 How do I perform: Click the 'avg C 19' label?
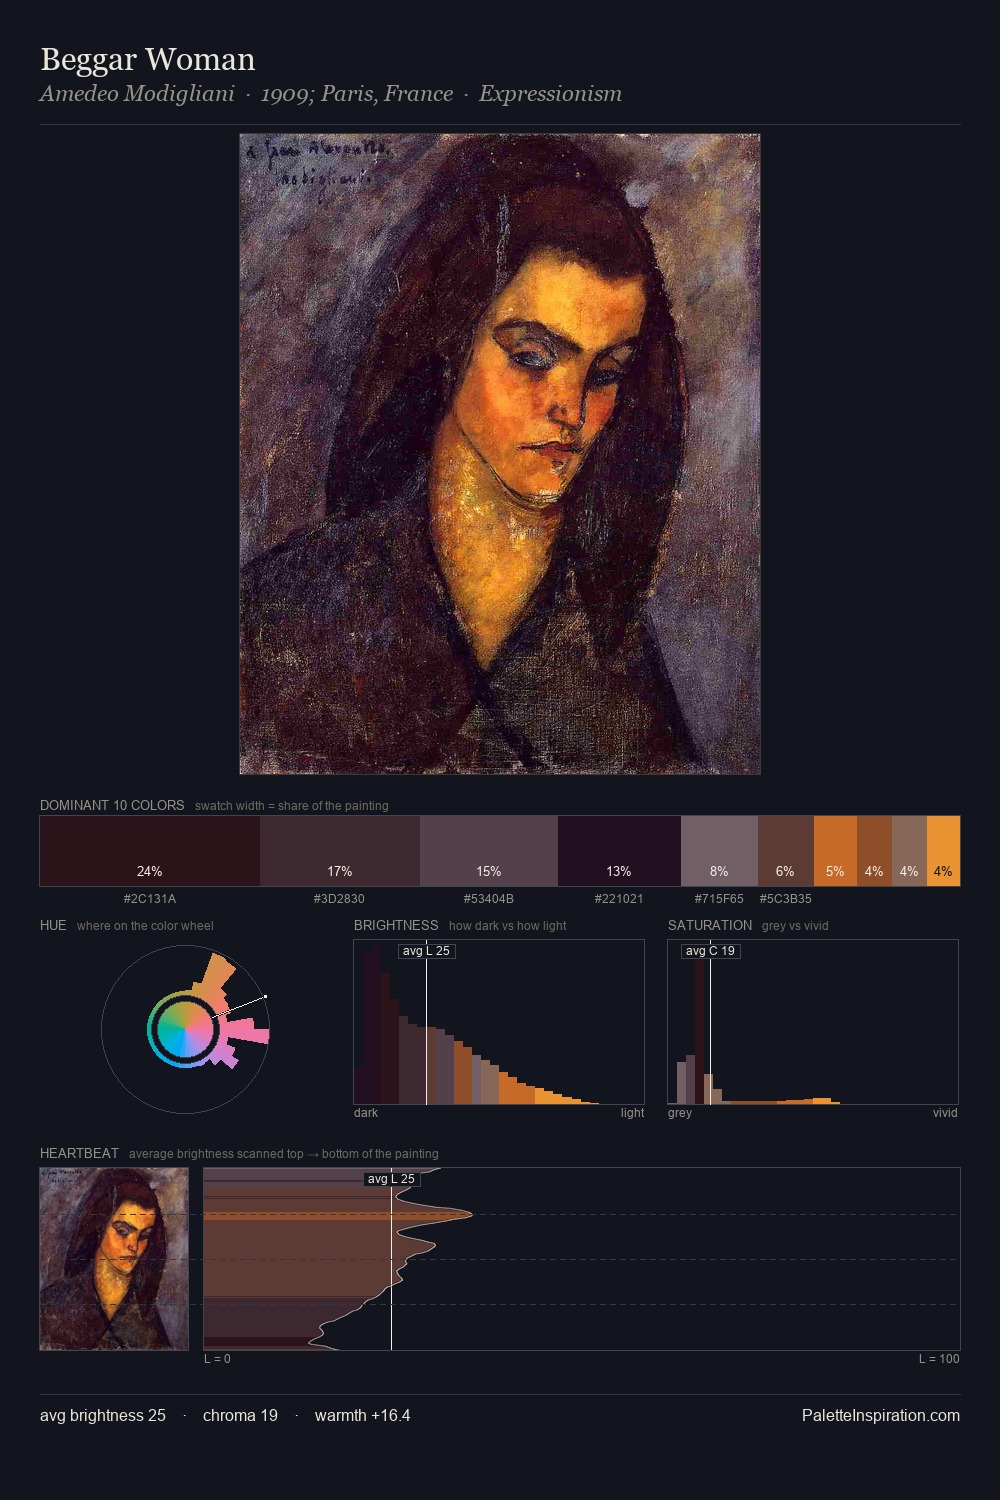711,951
